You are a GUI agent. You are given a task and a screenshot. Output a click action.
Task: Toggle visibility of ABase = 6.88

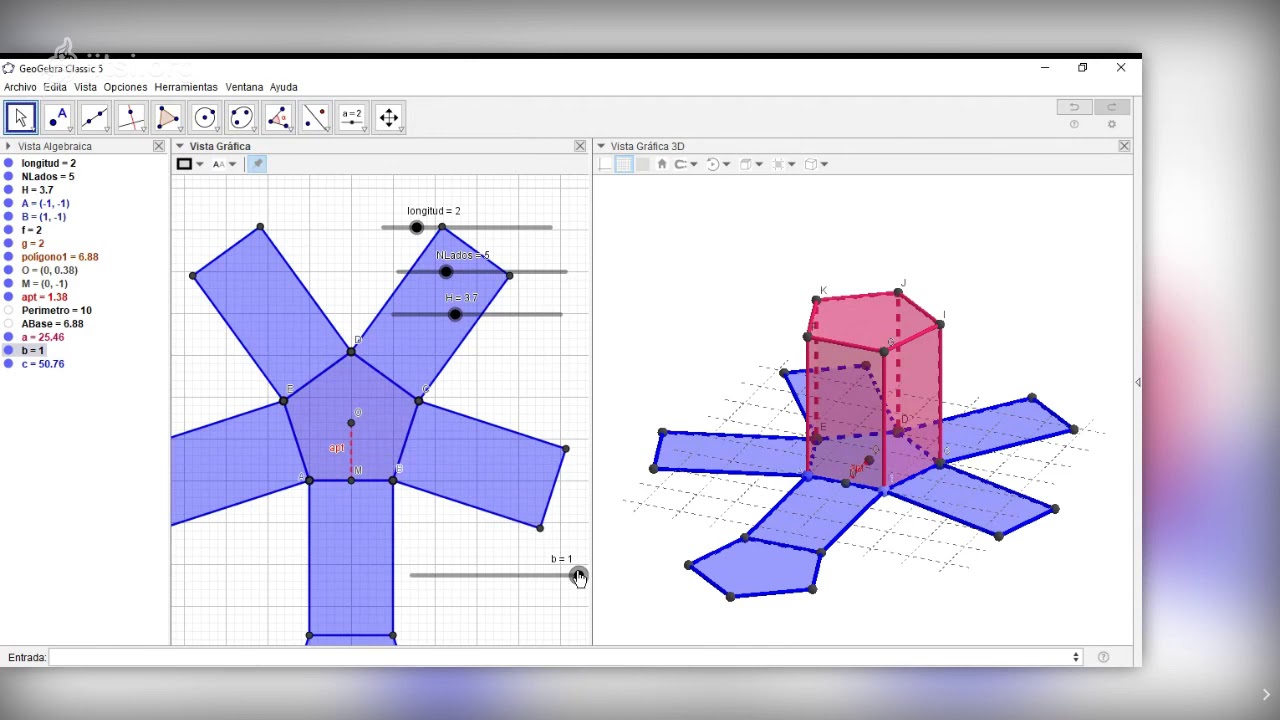tap(9, 324)
